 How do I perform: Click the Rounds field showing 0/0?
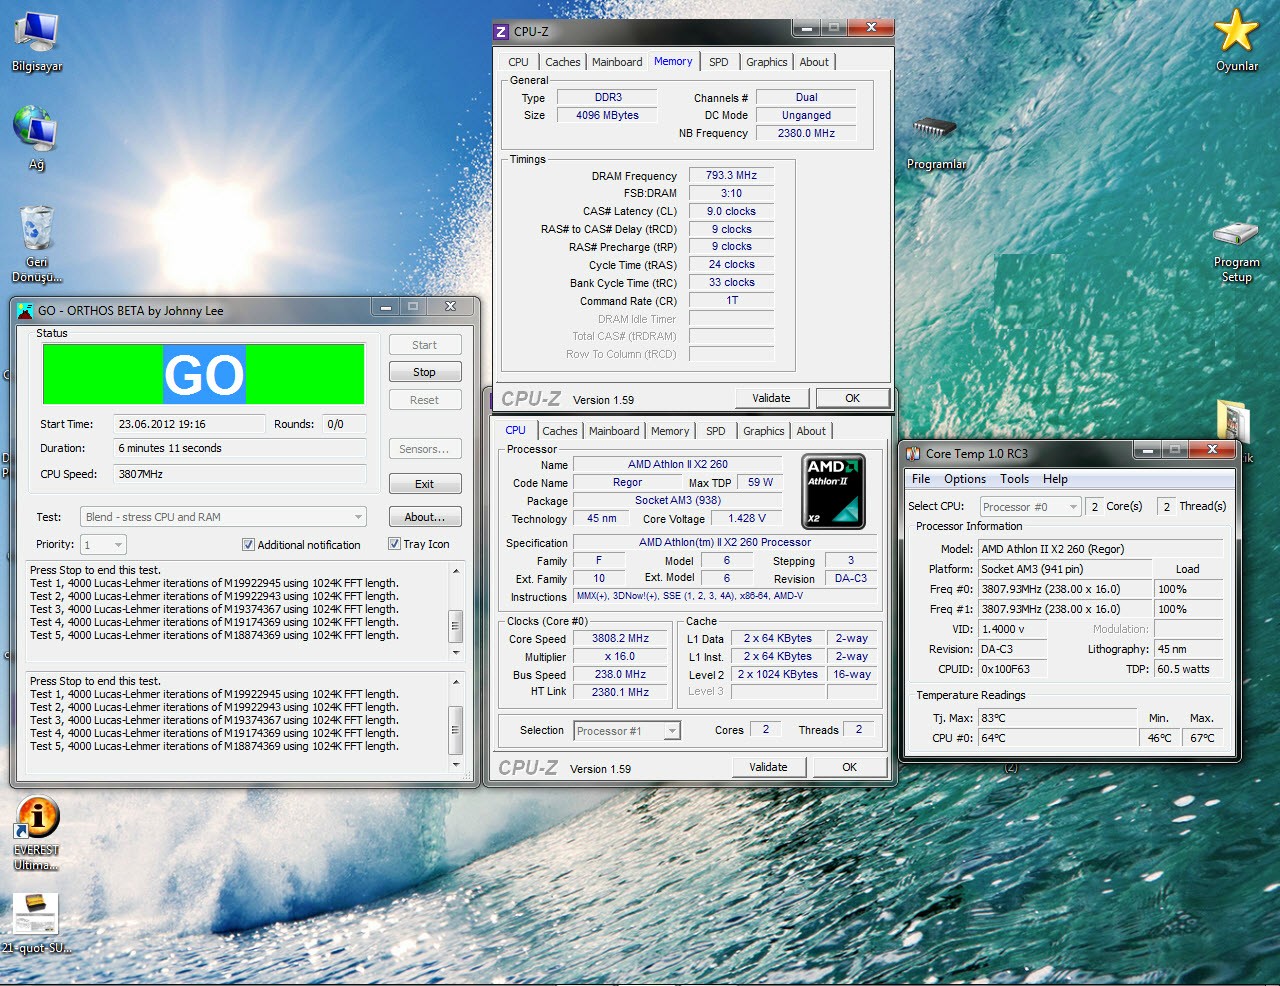coord(344,424)
